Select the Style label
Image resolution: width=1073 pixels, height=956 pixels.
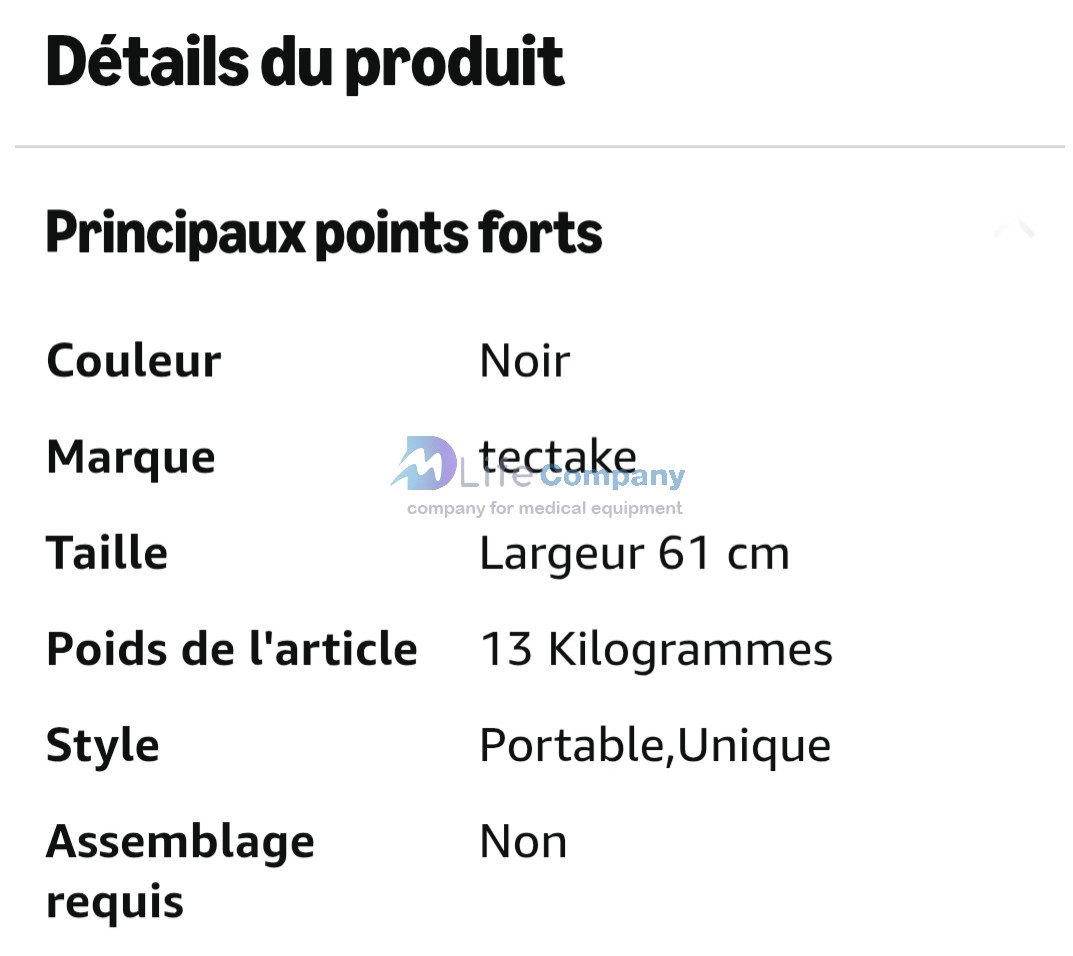(x=103, y=746)
